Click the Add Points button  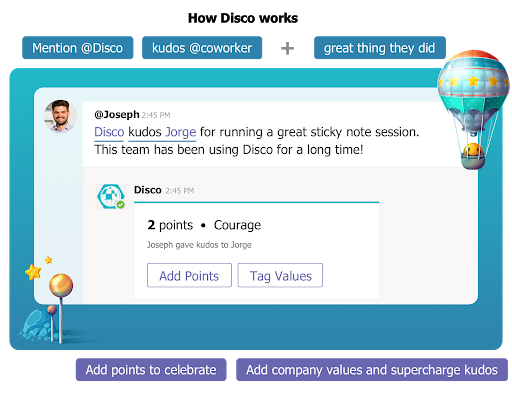(189, 275)
